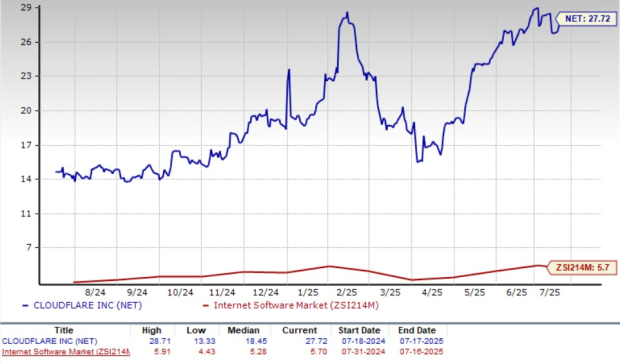Image resolution: width=620 pixels, height=364 pixels.
Task: Click the Low column header
Action: coord(196,330)
